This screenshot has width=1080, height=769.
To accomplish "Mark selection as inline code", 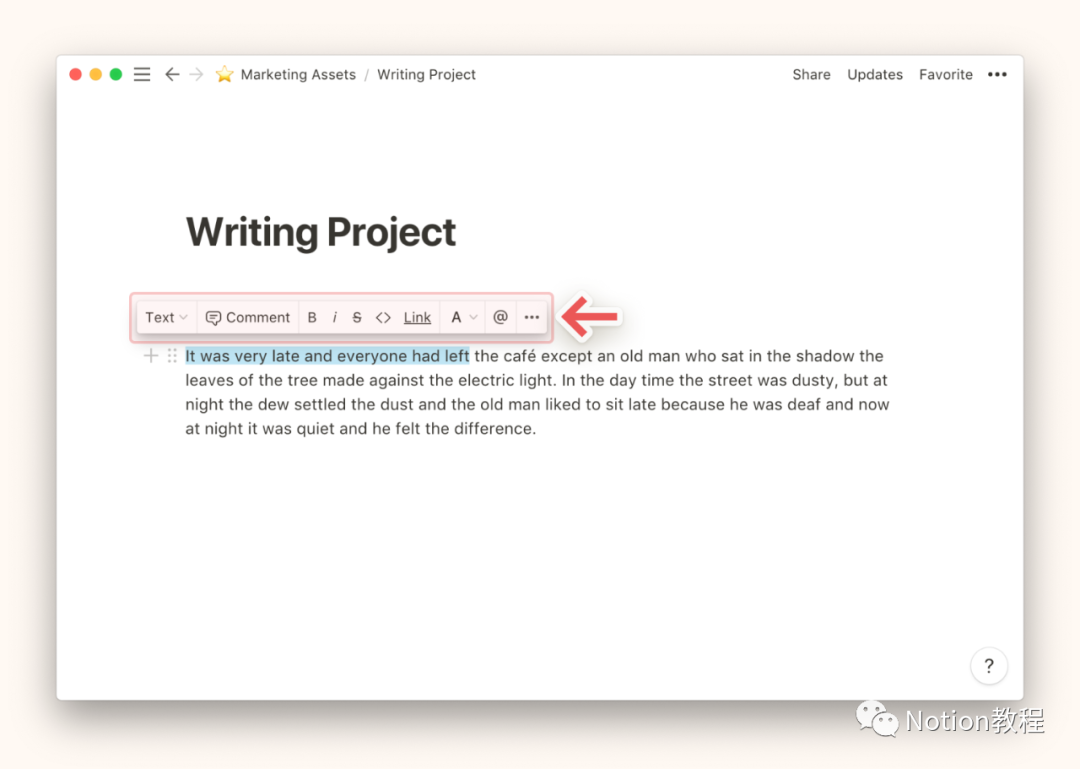I will (383, 318).
